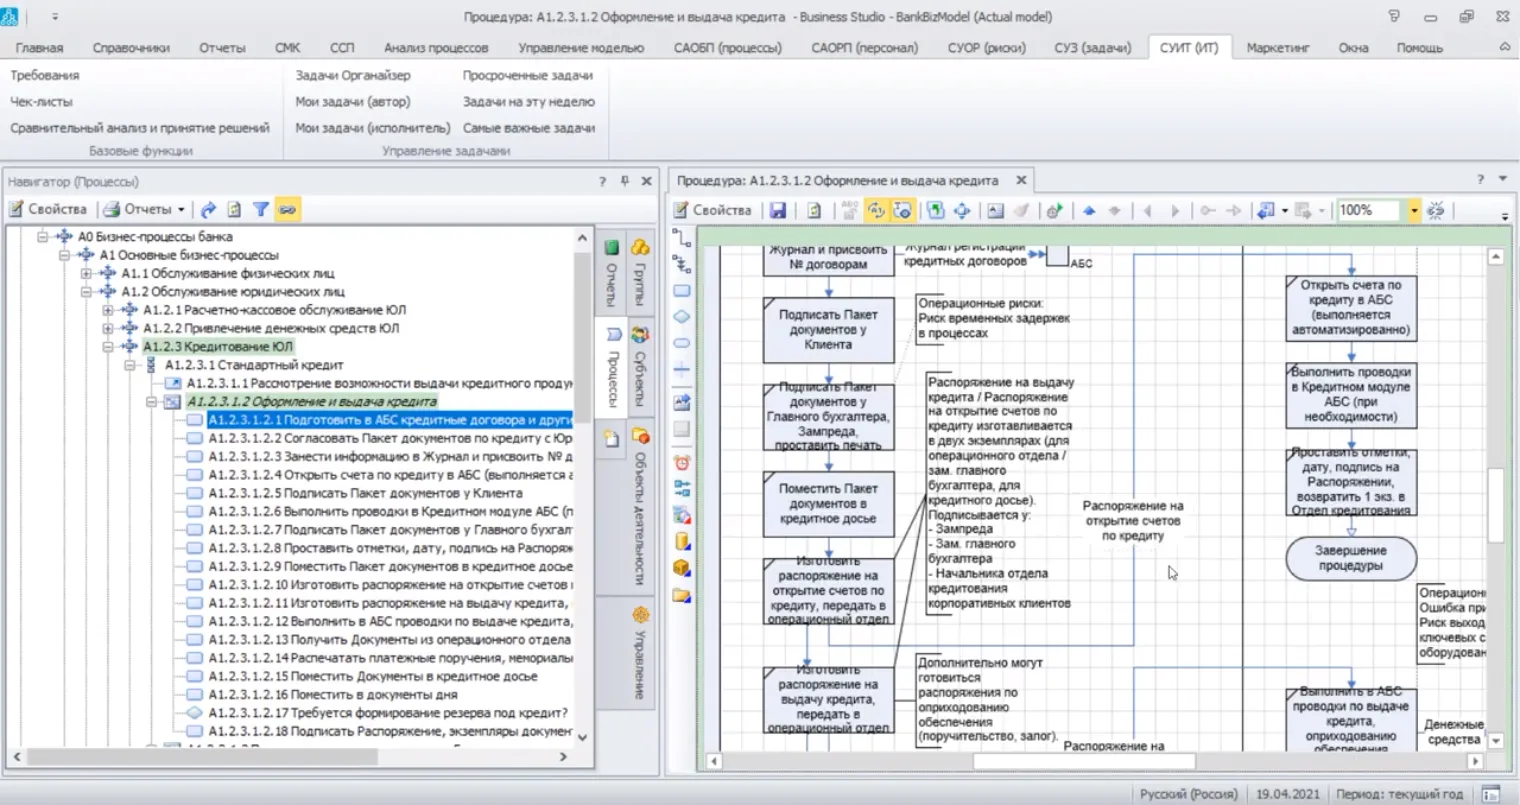
Task: Collapse A0 Бизнес-процессы банка node
Action: pyautogui.click(x=44, y=237)
